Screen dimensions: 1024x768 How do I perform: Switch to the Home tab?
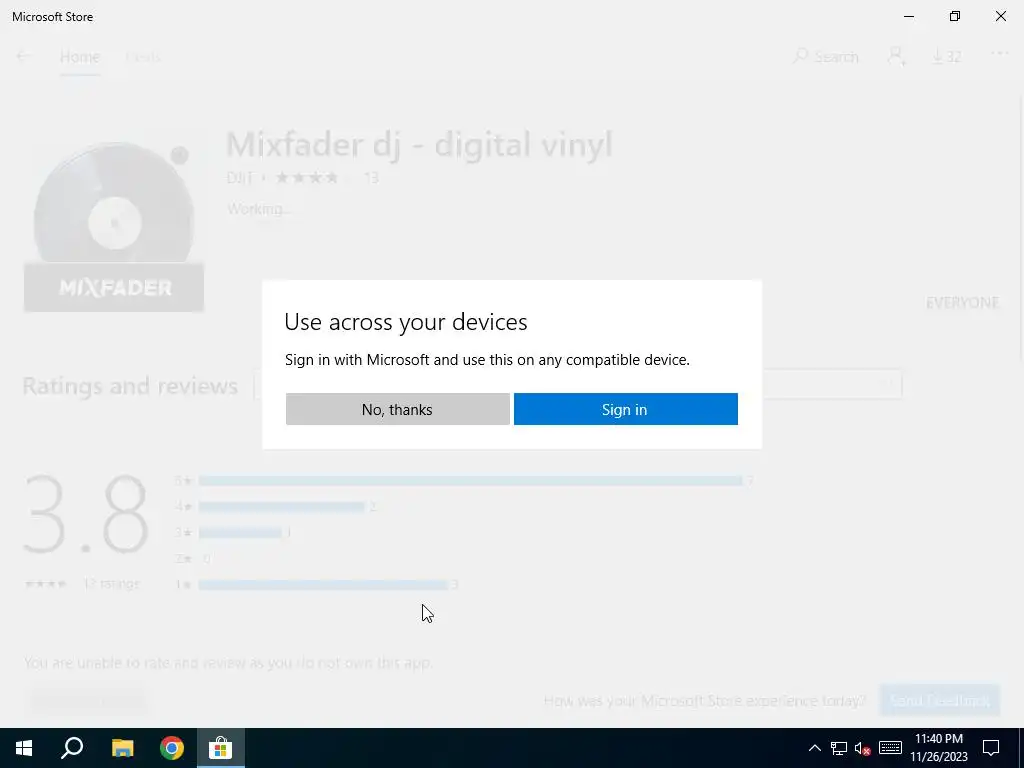[x=80, y=57]
